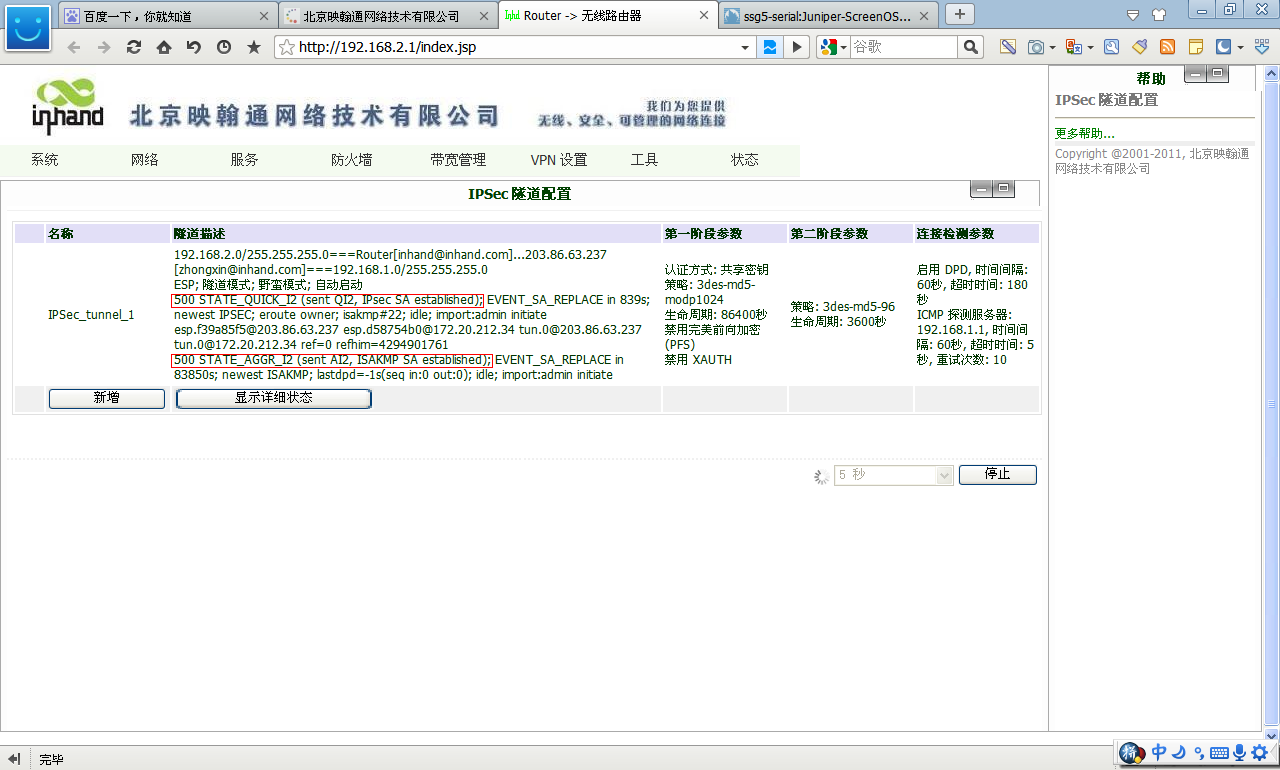Reload the page with the refresh icon
Viewport: 1280px width, 770px height.
tap(133, 47)
